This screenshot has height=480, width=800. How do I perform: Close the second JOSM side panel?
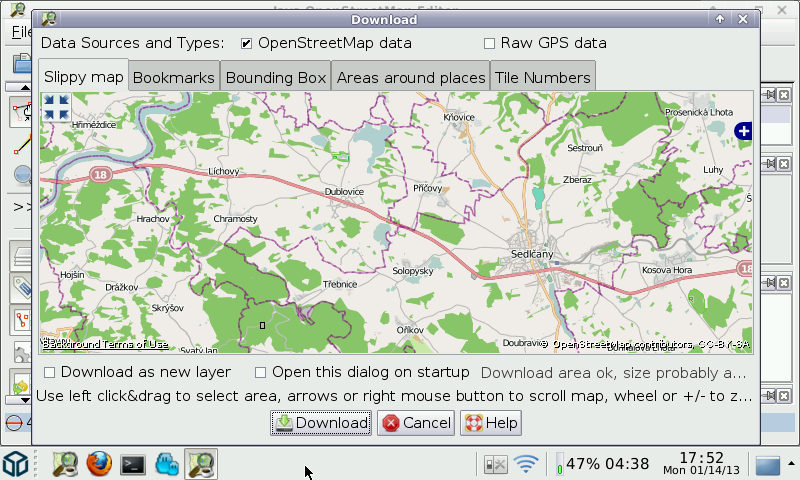[784, 164]
